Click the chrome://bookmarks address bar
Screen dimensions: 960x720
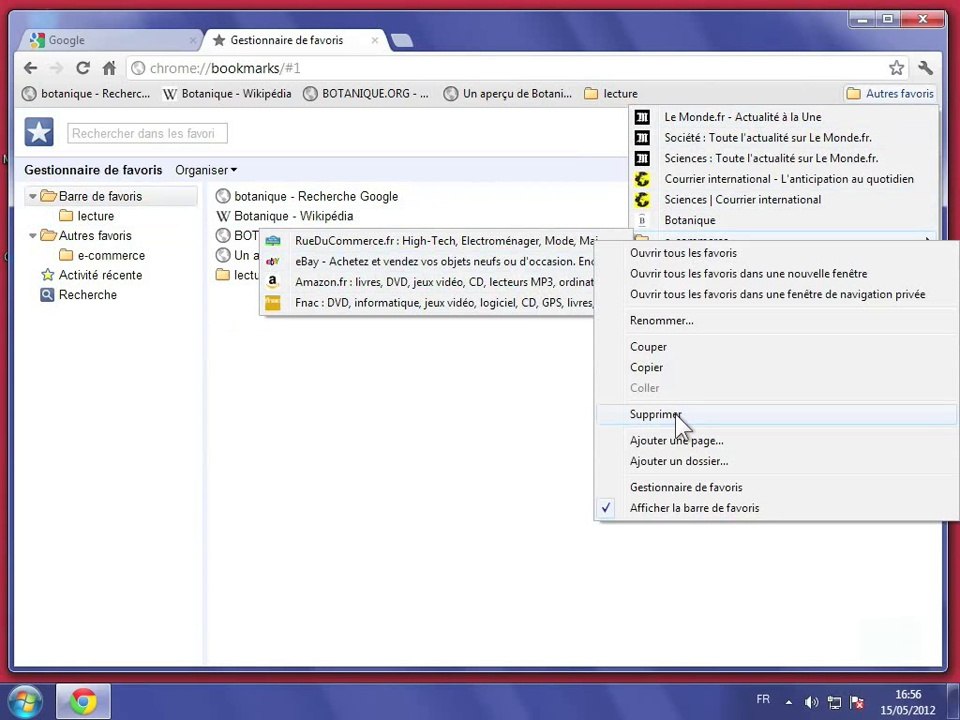pos(508,68)
